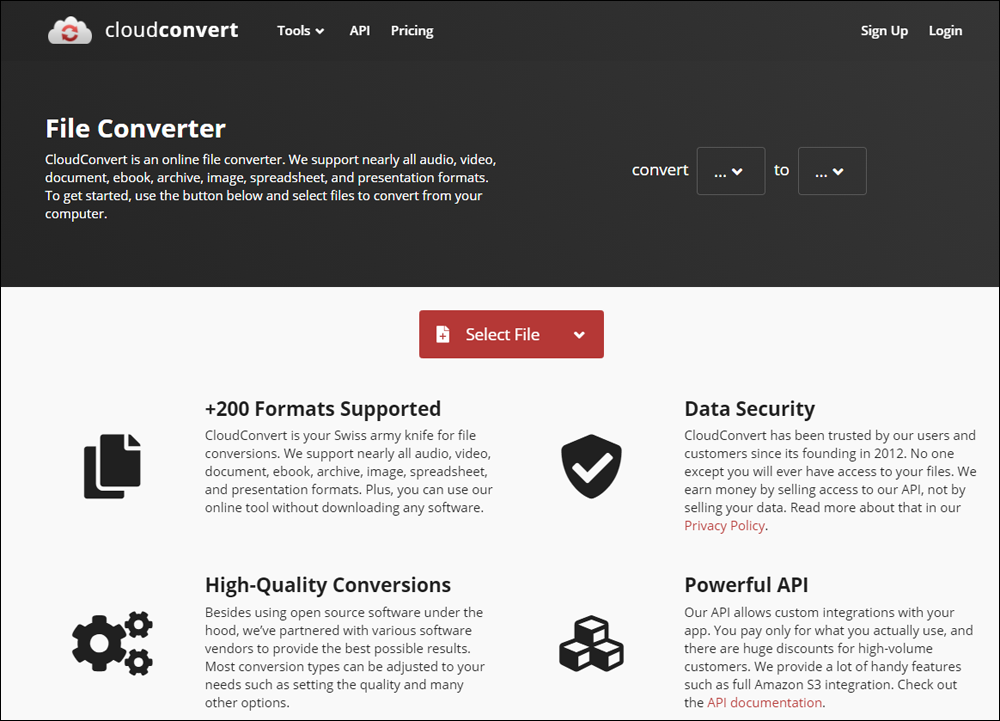Click the stacked documents formats icon

point(112,466)
